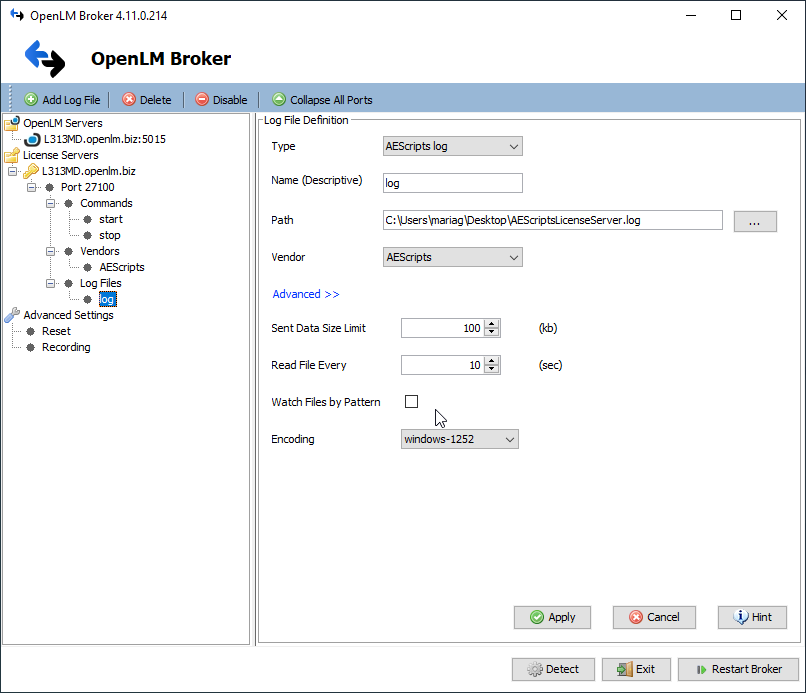Click the Add Log File toolbar icon
806x693 pixels.
(31, 100)
